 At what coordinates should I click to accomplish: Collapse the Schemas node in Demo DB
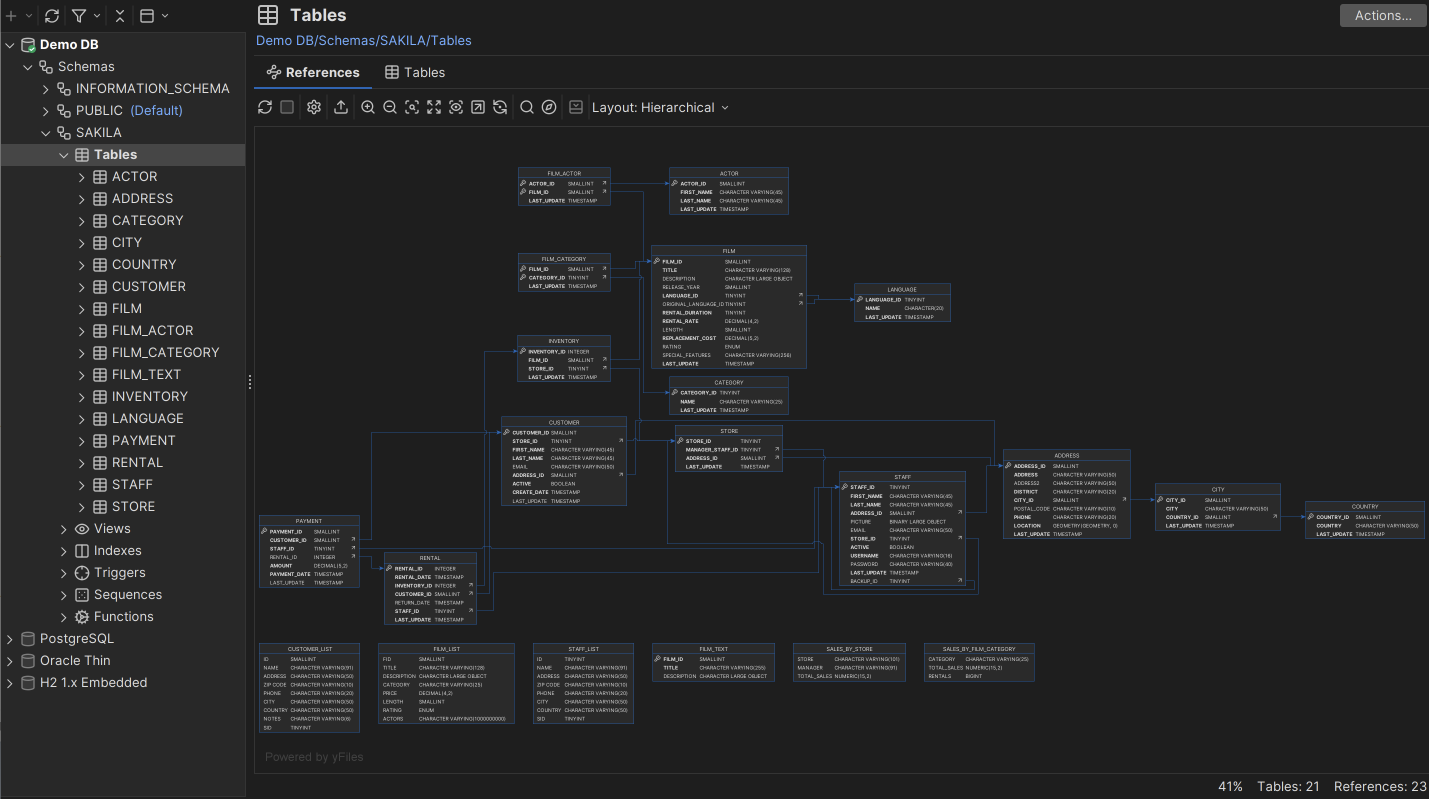click(x=28, y=66)
